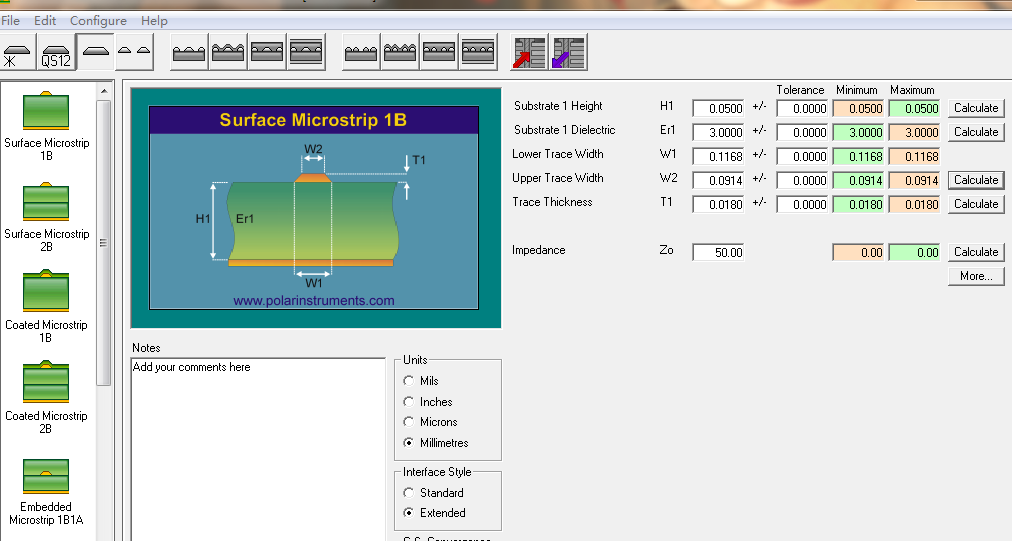Open the File menu
The image size is (1012, 541).
(x=10, y=21)
